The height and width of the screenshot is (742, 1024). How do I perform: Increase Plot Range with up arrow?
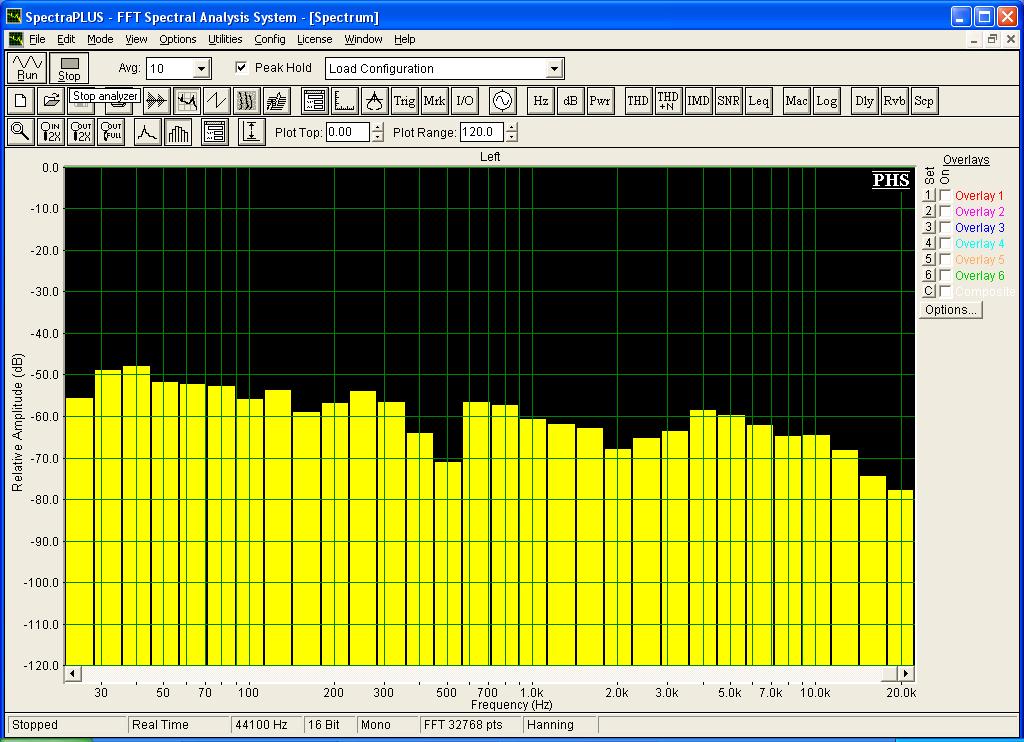512,127
